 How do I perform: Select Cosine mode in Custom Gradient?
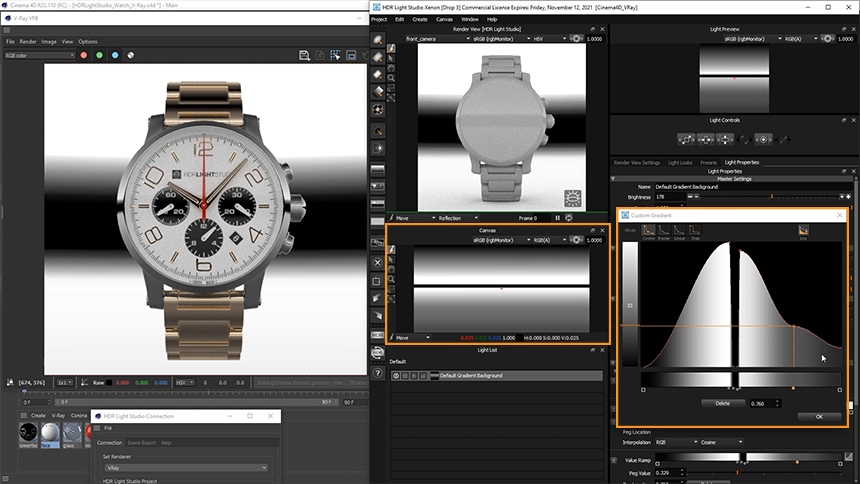coord(648,230)
